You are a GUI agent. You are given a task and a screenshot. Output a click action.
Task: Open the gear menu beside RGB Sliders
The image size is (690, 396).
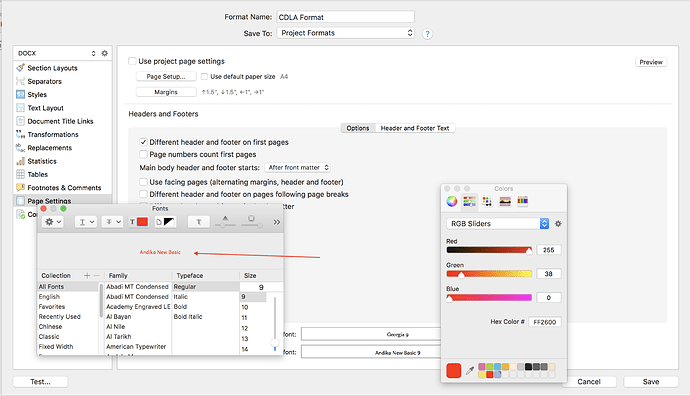(x=558, y=224)
